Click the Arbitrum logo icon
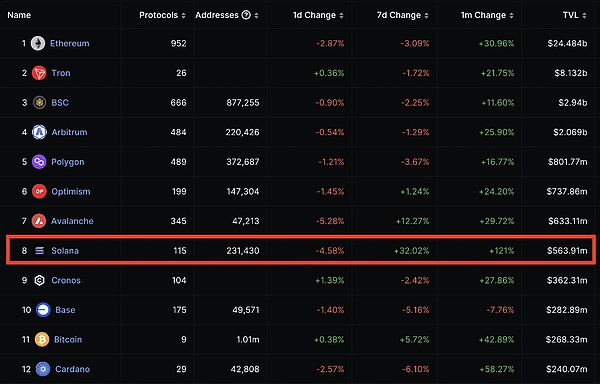Image resolution: width=600 pixels, height=384 pixels. click(x=39, y=132)
